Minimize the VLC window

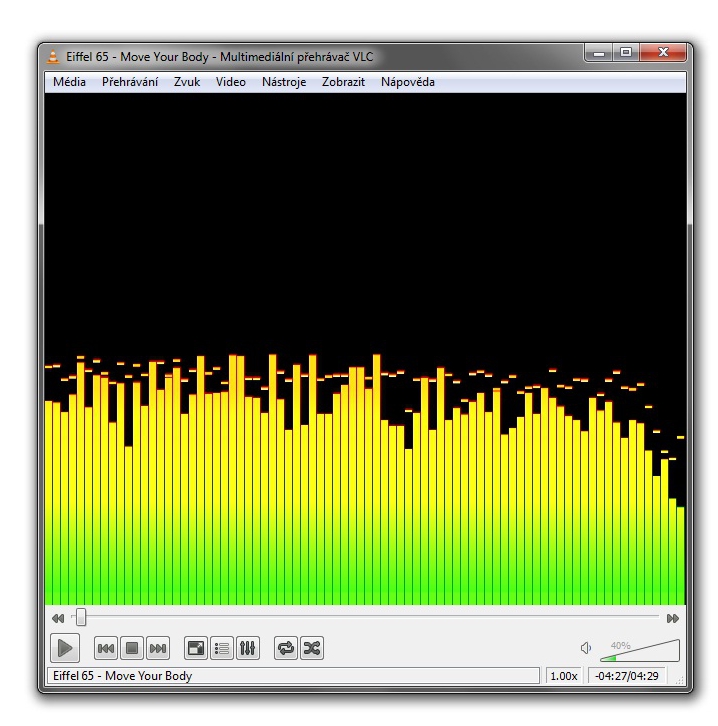click(599, 52)
